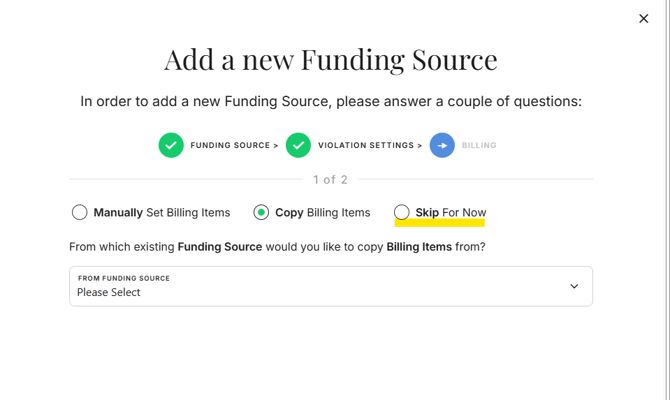Click the question text about copying Billing Items
The image size is (670, 400).
[277, 246]
